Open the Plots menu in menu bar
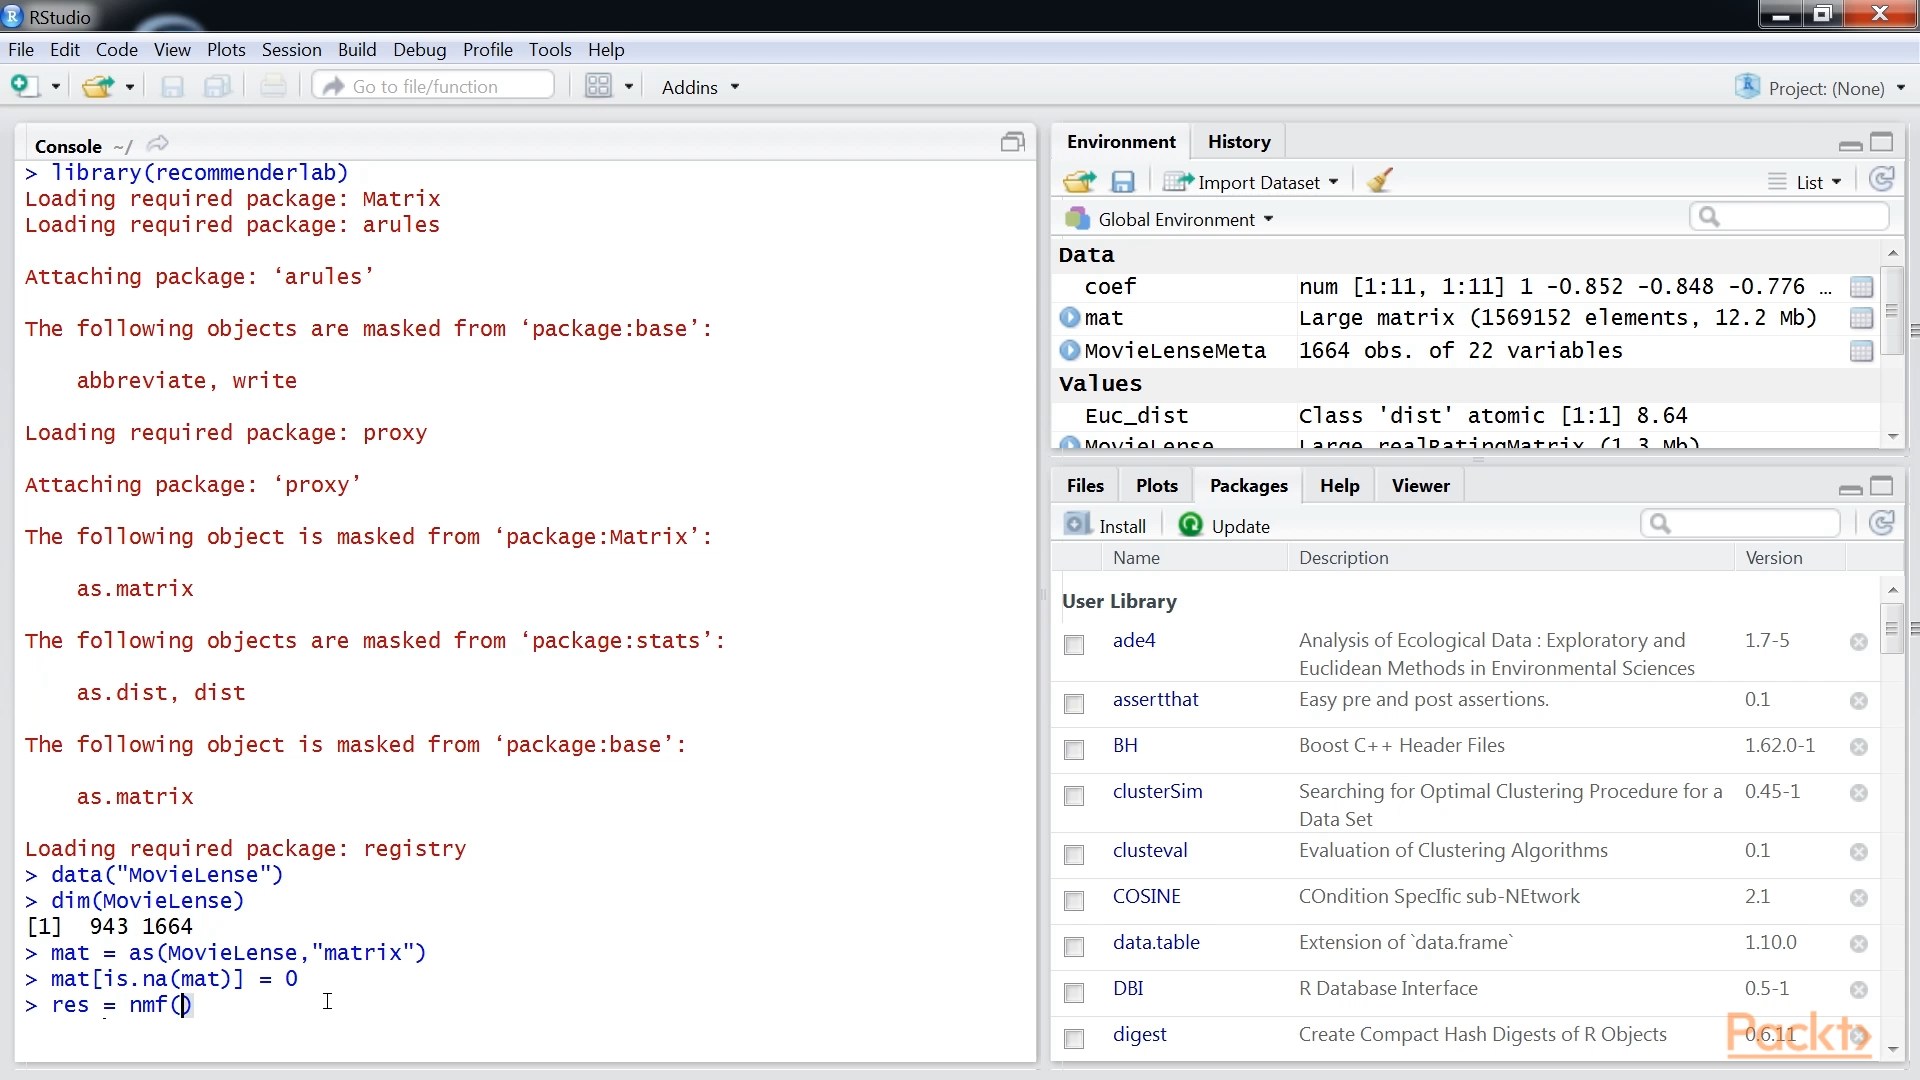The image size is (1920, 1080). 226,49
